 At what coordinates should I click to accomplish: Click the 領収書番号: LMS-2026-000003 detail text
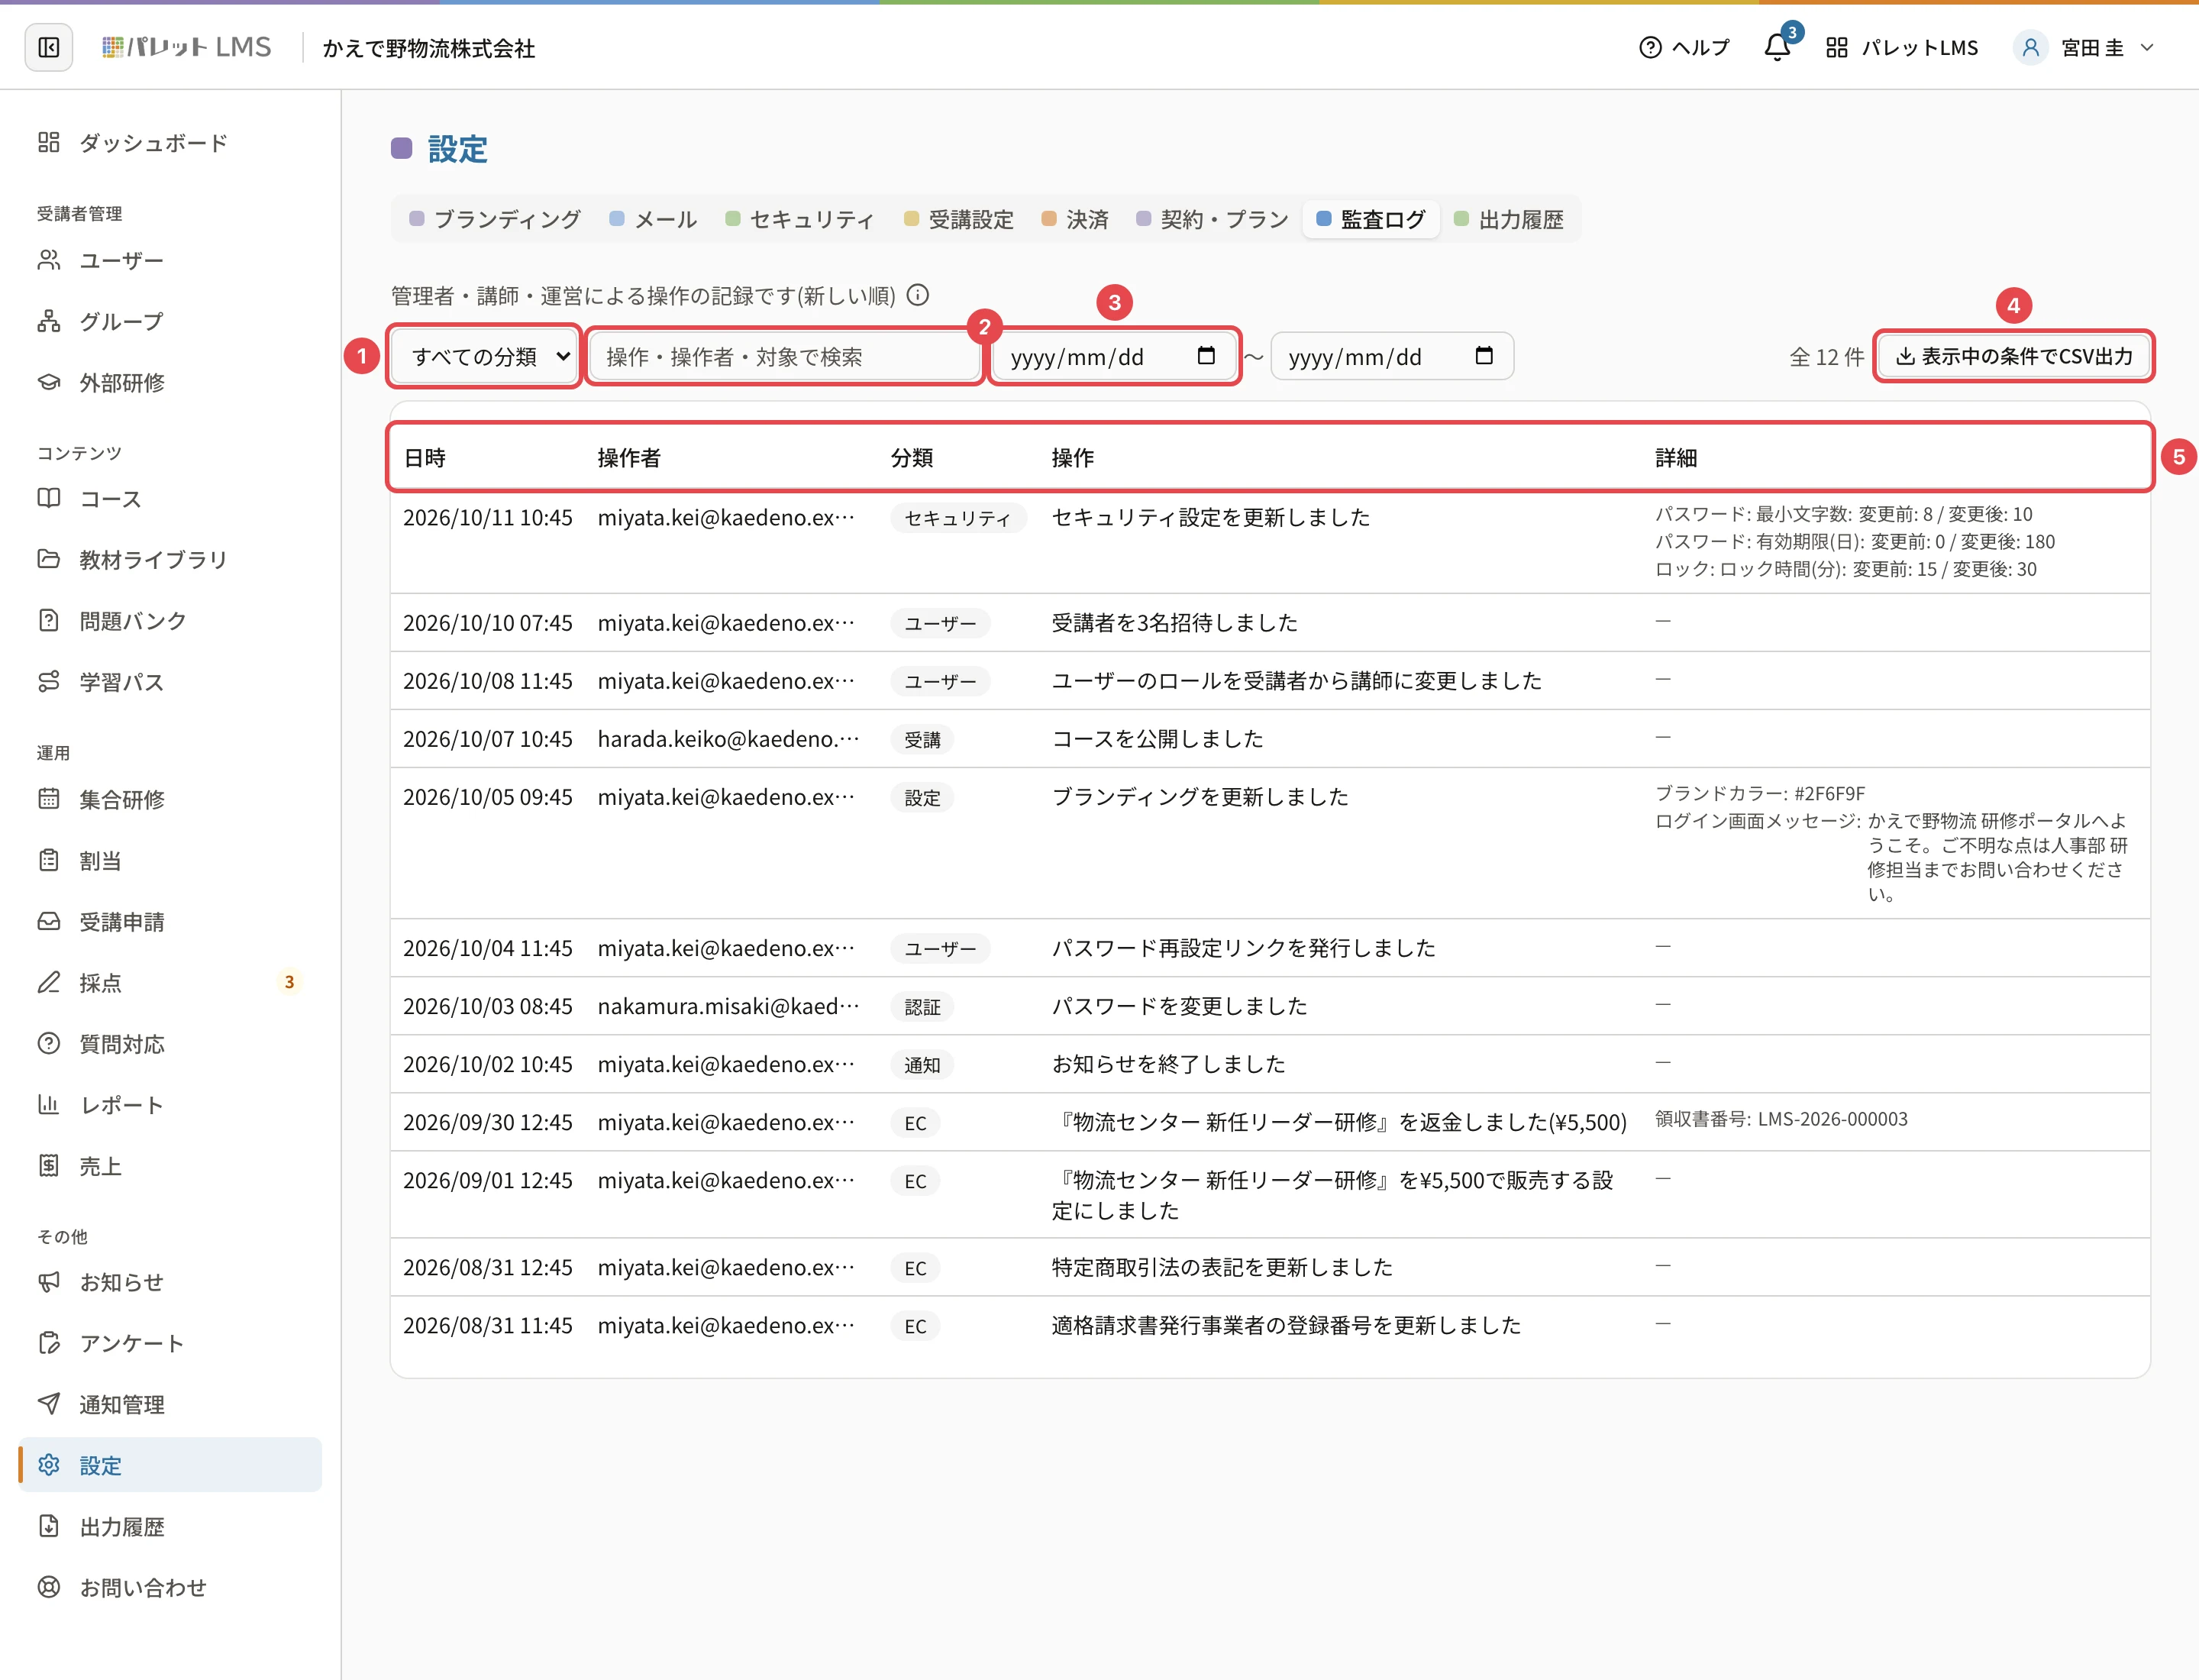(x=1781, y=1119)
